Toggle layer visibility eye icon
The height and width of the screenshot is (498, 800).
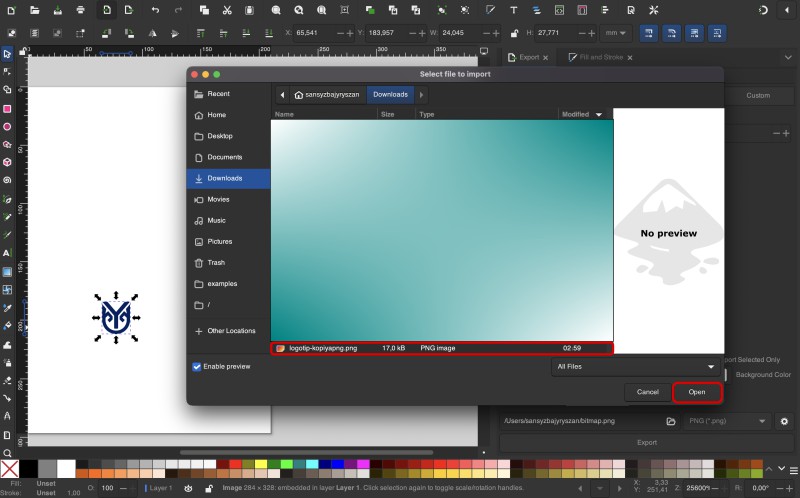[188, 488]
